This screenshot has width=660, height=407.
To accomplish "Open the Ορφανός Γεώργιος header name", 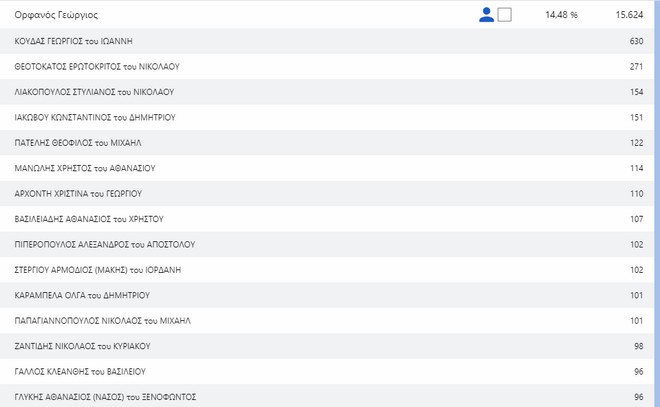I will [56, 16].
